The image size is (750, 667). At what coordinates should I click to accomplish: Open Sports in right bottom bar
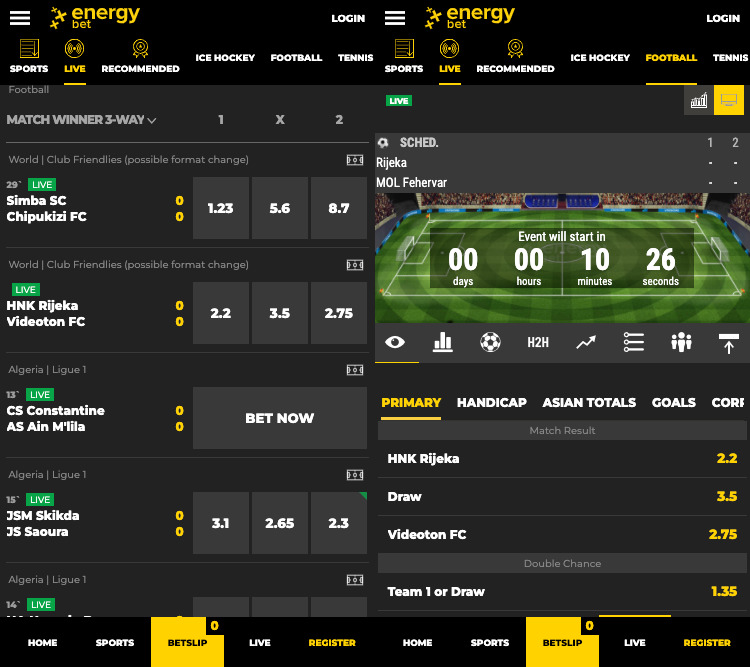(x=490, y=643)
